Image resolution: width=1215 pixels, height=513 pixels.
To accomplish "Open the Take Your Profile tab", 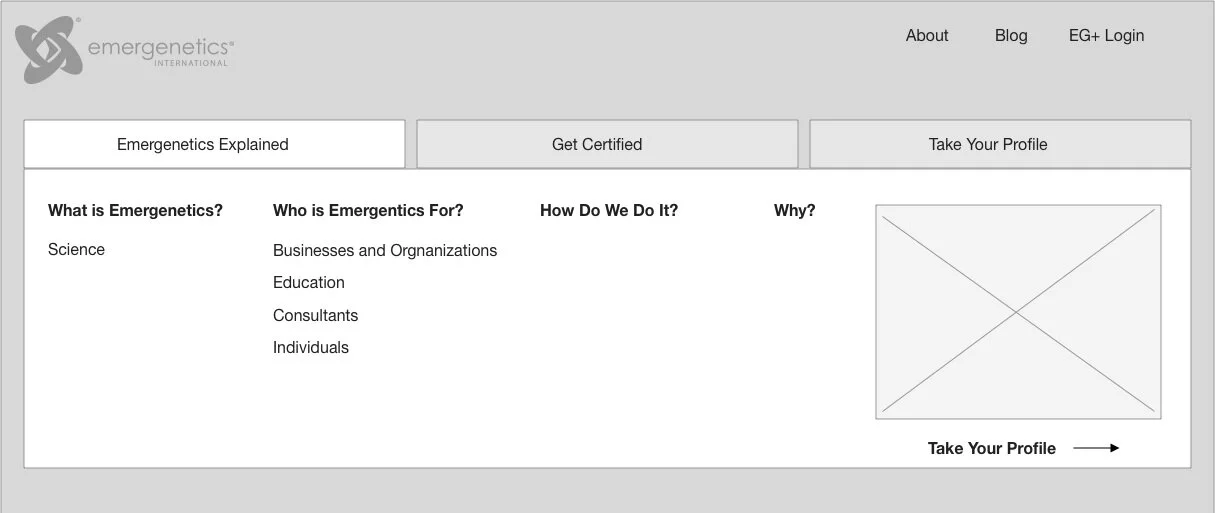I will click(x=1000, y=144).
